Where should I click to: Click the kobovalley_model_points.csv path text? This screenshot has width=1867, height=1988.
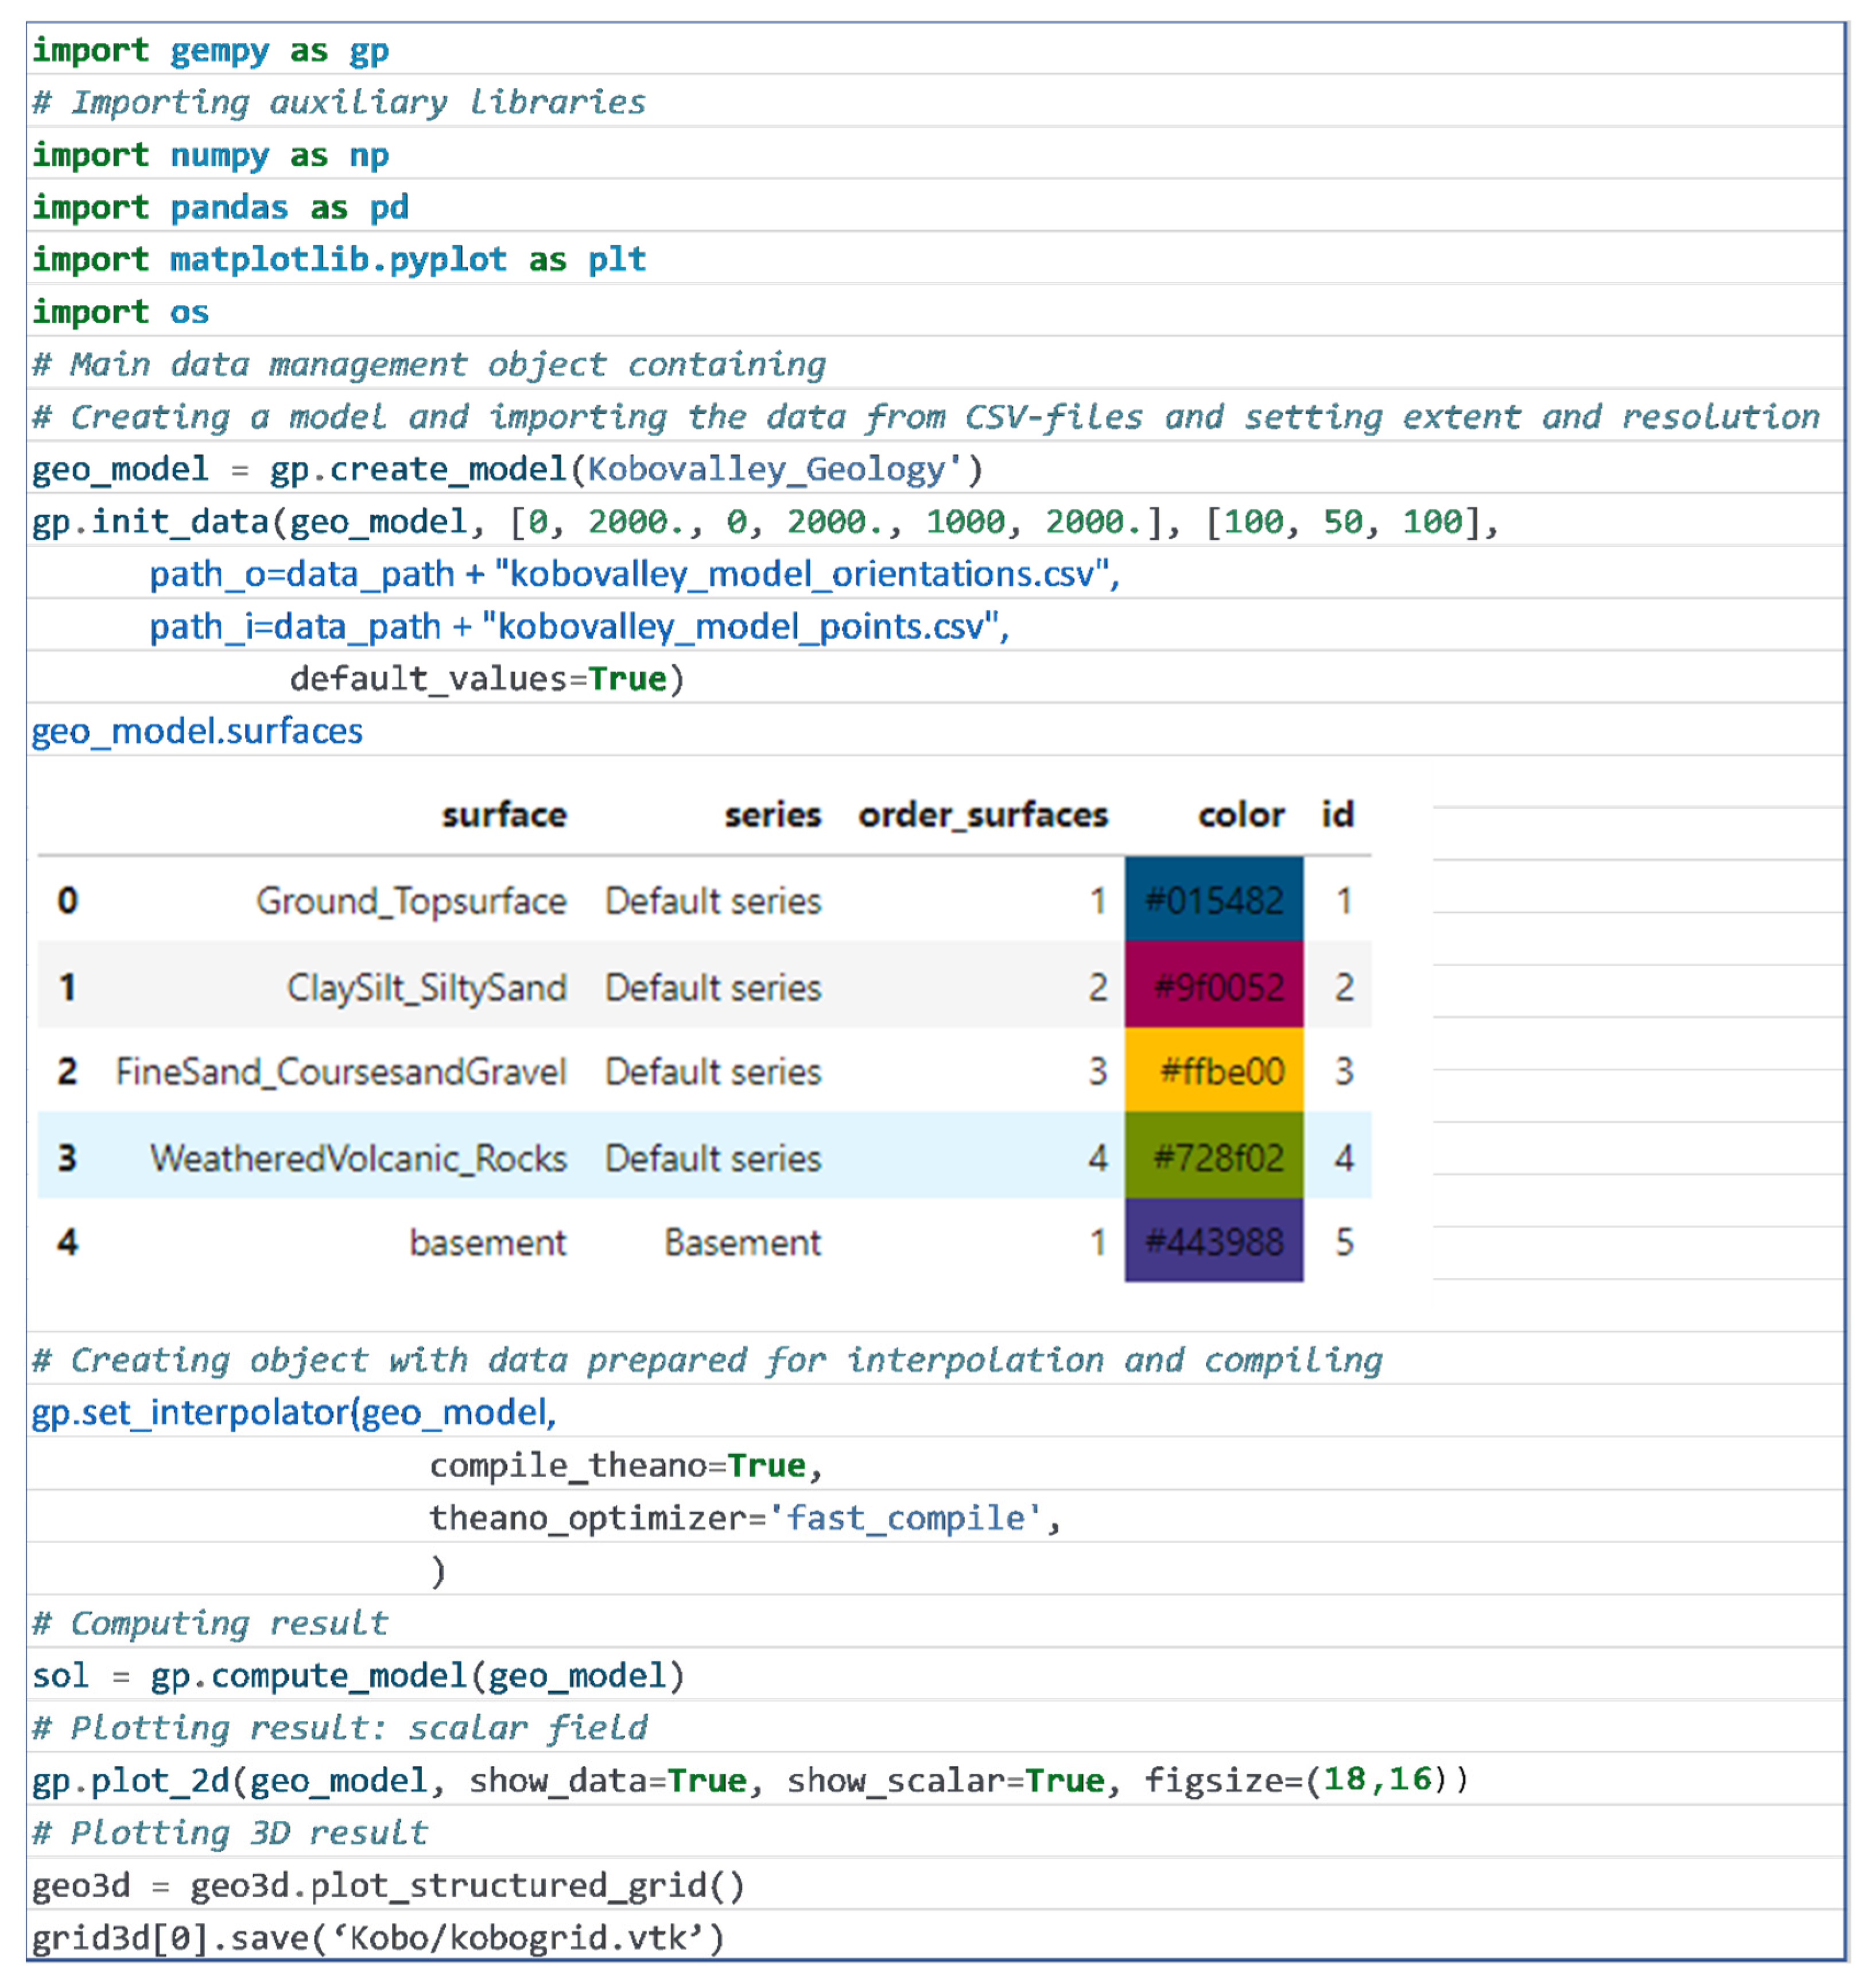740,626
